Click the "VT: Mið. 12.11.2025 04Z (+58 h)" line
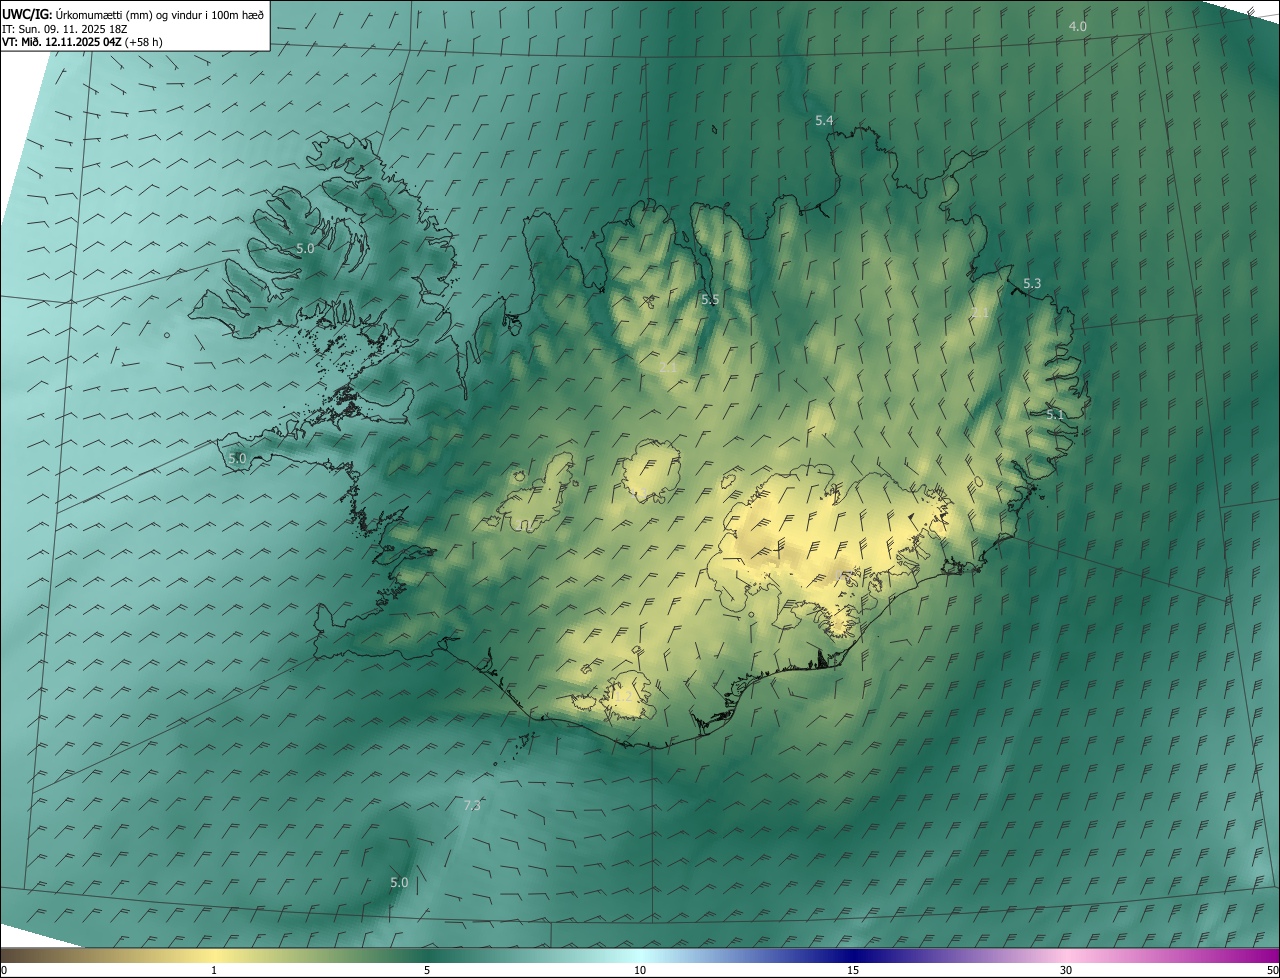 tap(82, 41)
